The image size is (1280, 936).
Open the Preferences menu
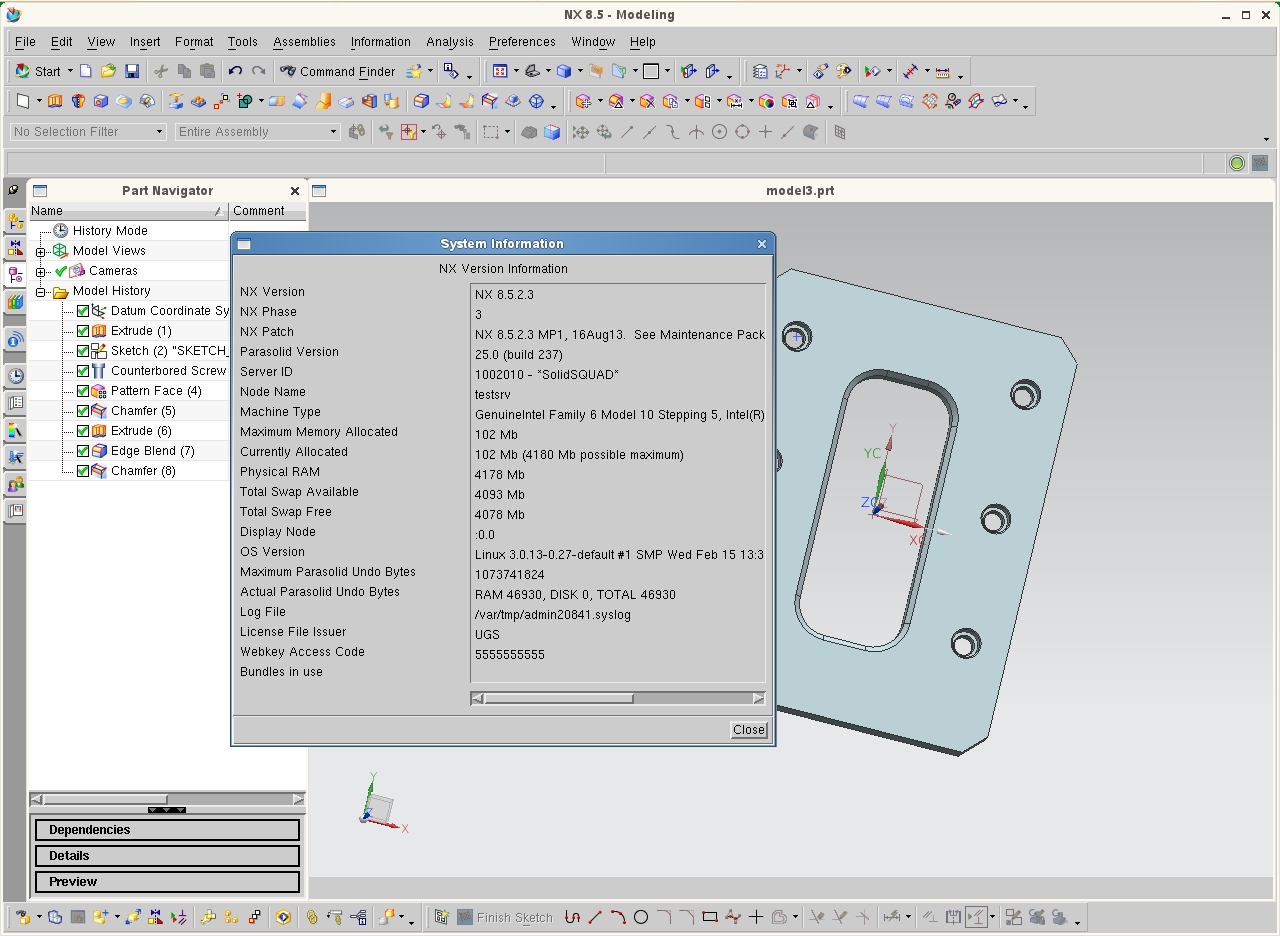tap(522, 42)
